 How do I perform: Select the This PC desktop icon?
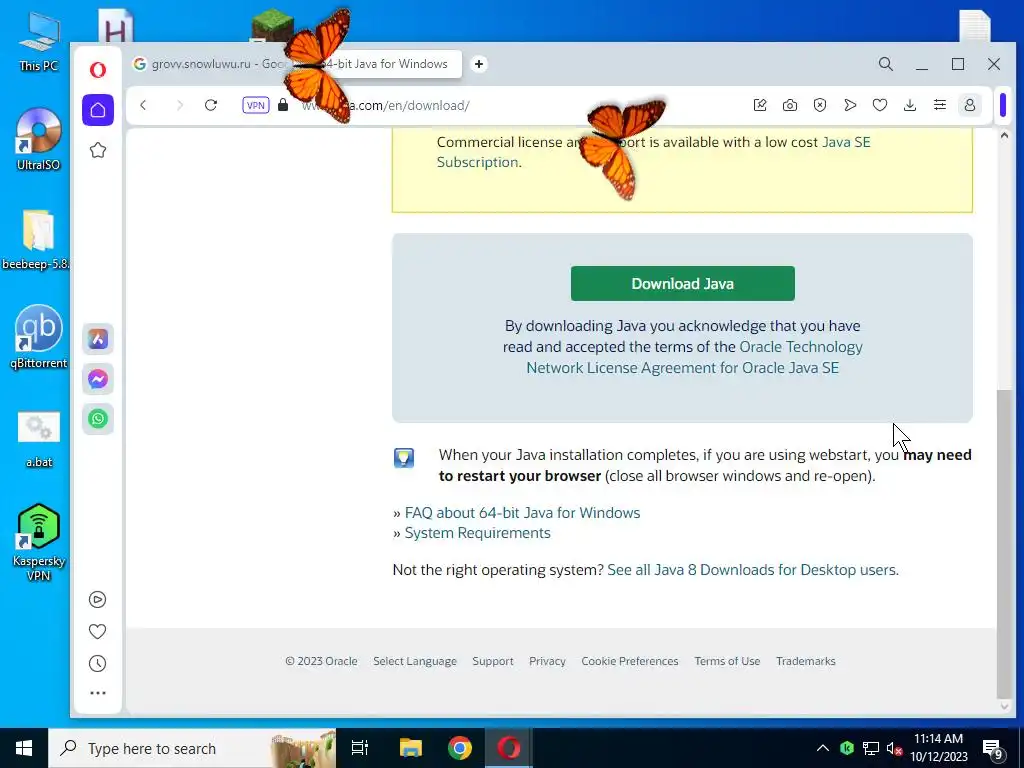pos(39,41)
